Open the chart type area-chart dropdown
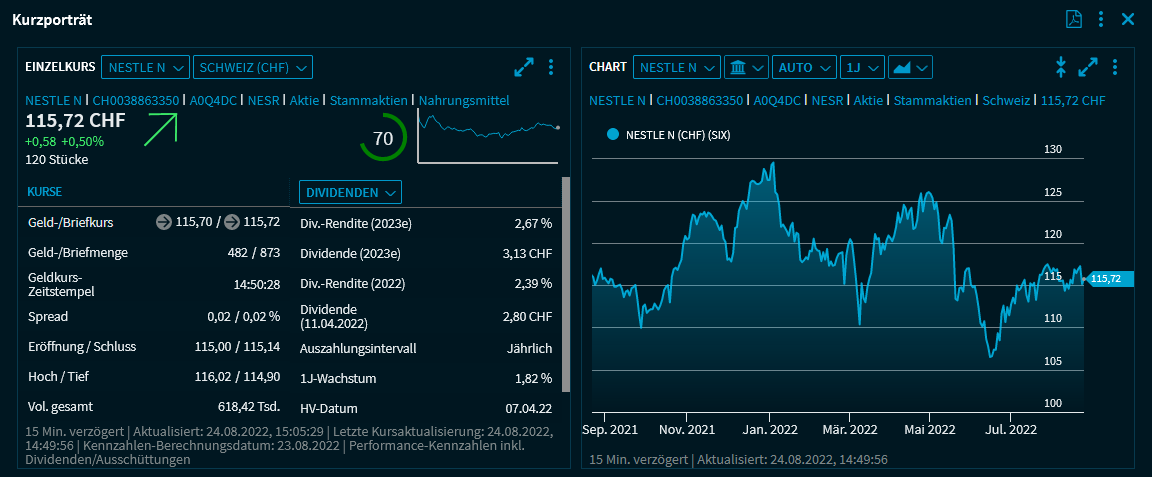The width and height of the screenshot is (1152, 477). click(x=910, y=67)
